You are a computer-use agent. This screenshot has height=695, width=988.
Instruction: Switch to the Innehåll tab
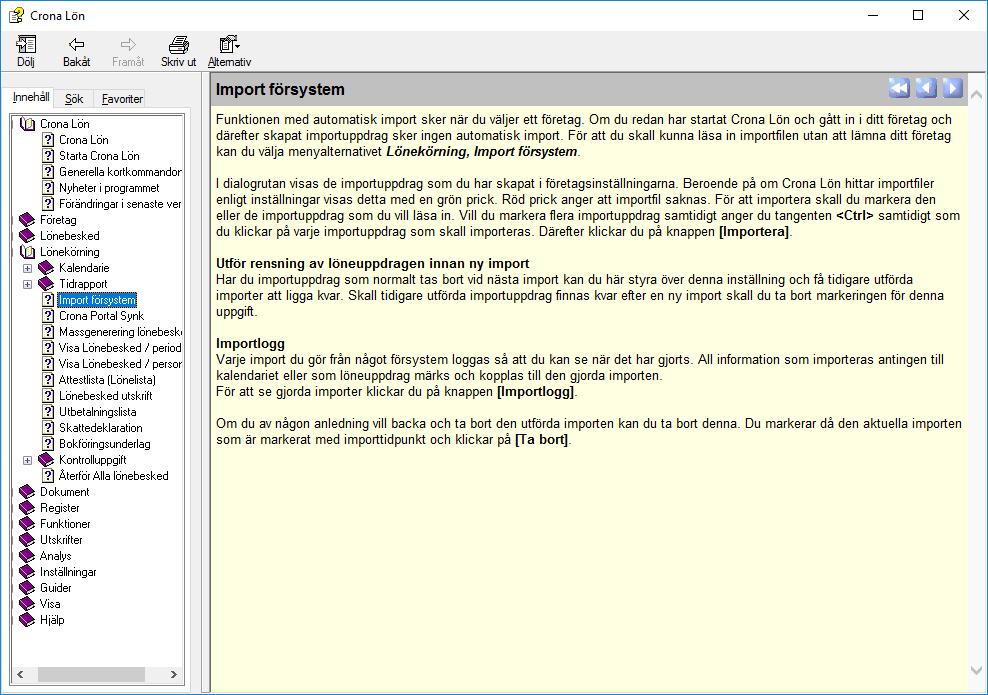tap(31, 97)
